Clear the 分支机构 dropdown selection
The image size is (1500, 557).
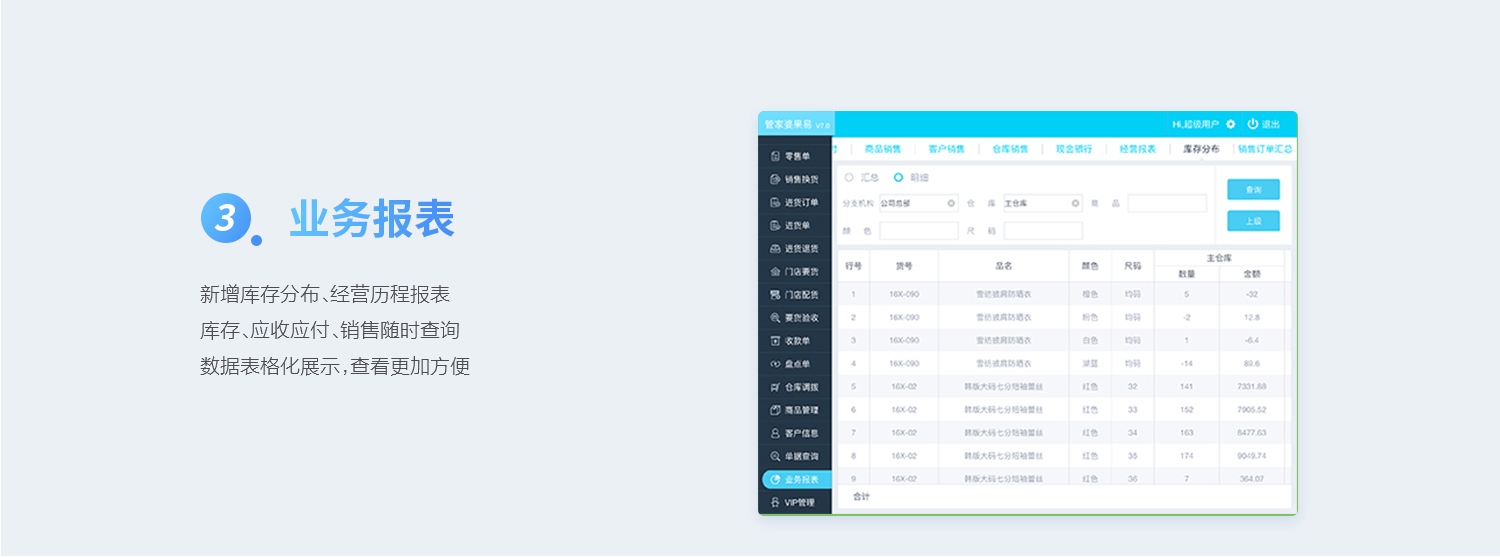click(952, 203)
